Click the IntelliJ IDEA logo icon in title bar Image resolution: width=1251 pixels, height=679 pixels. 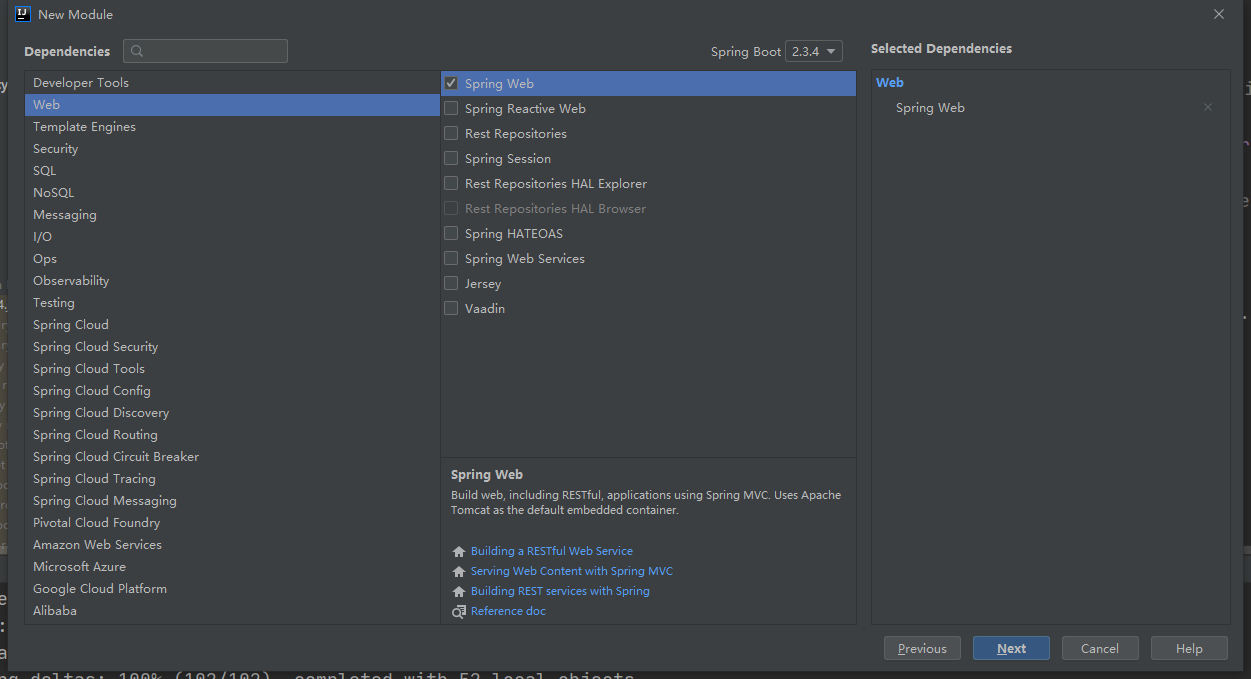point(23,14)
